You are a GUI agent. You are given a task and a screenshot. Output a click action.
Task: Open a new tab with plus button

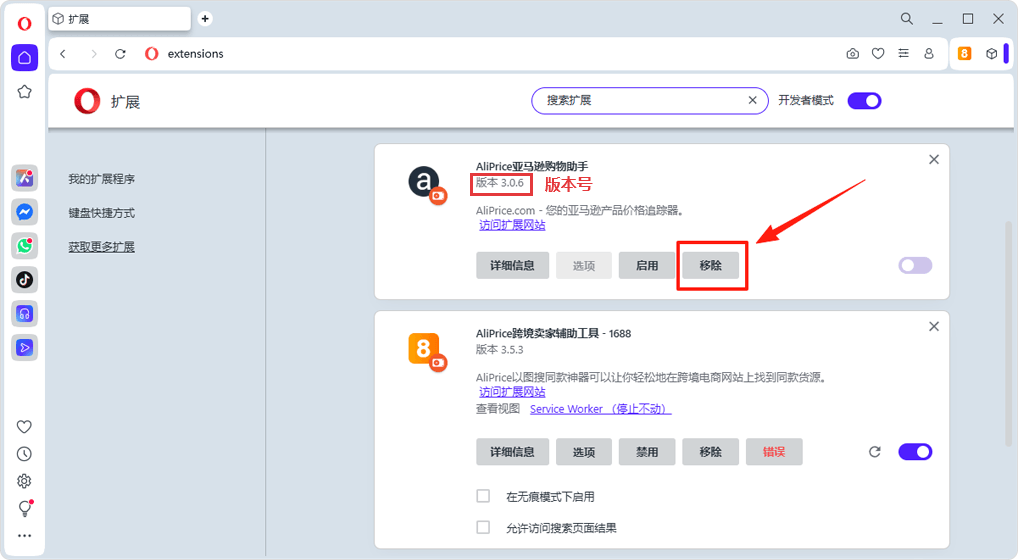205,18
